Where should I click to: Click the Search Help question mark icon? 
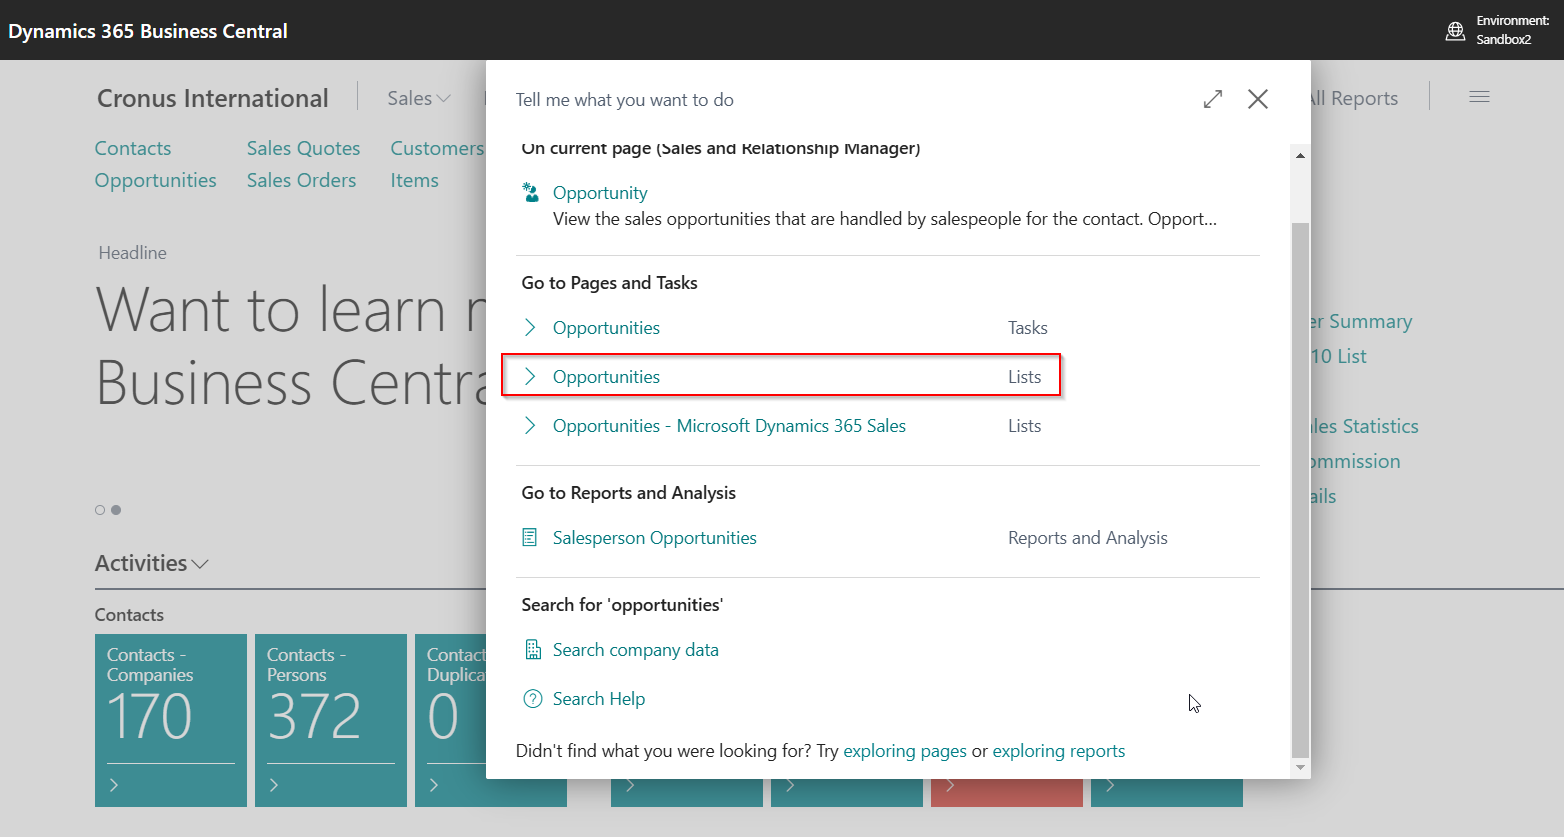pyautogui.click(x=533, y=699)
